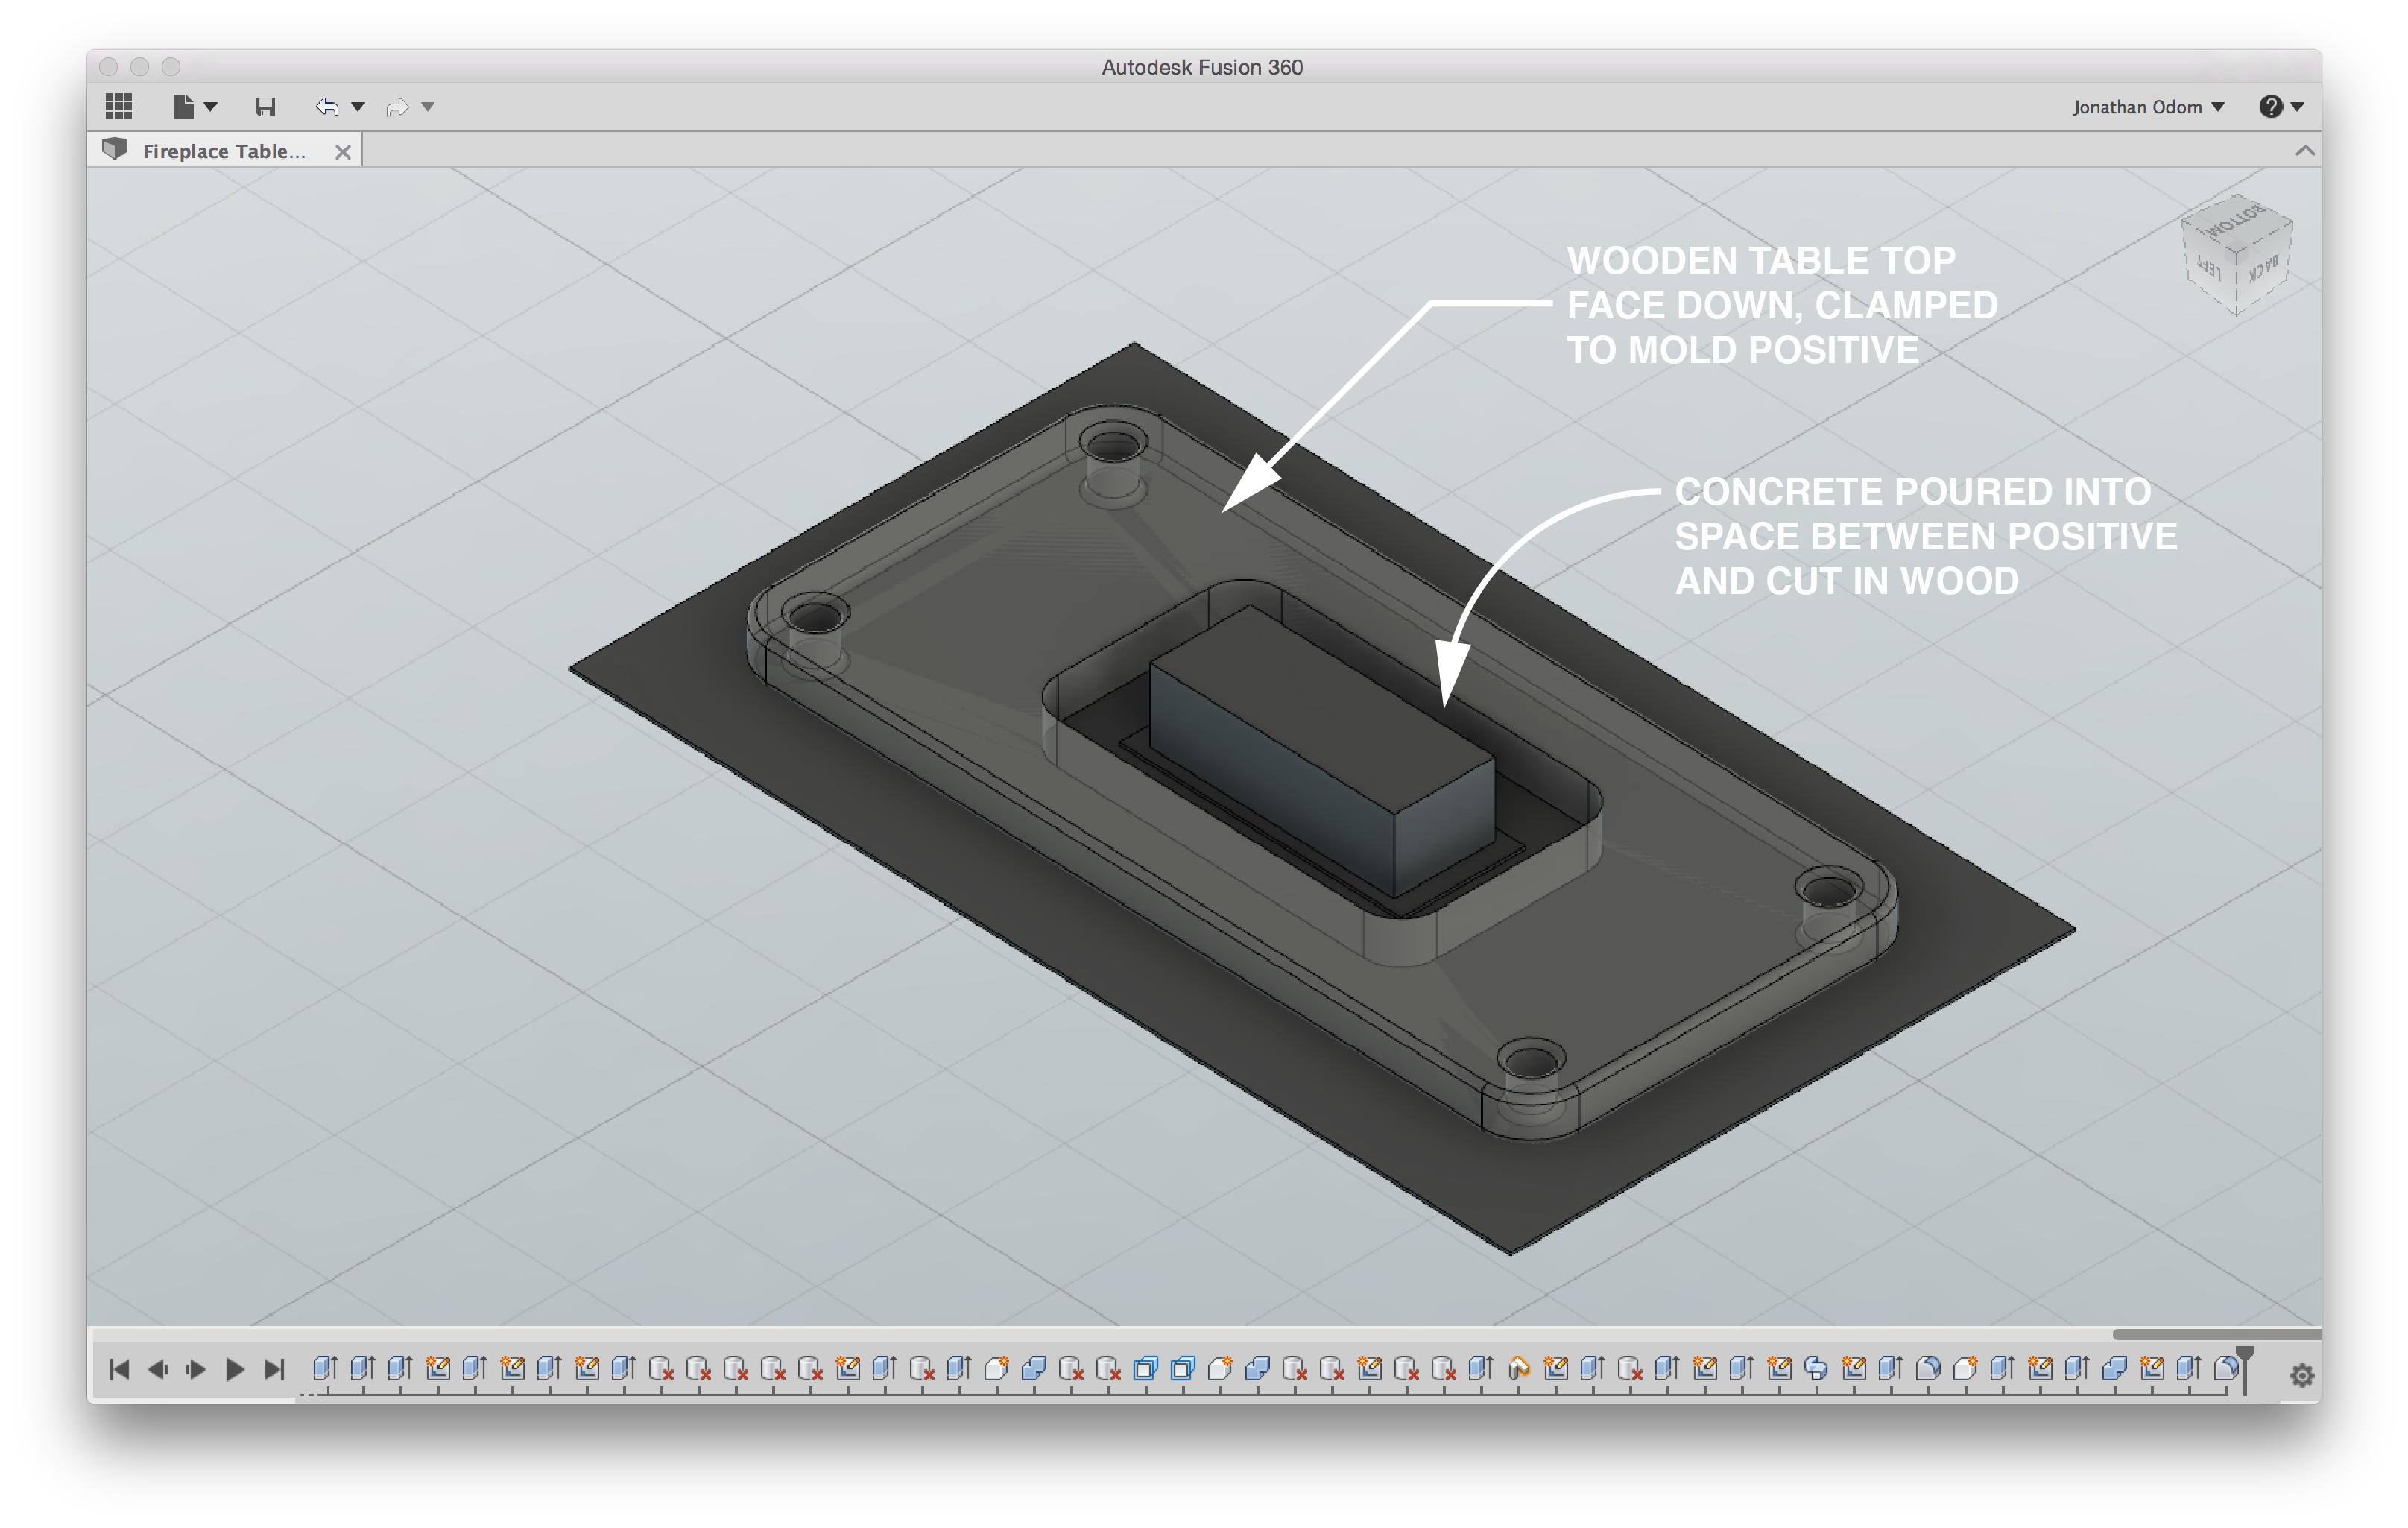Open timeline settings gear
Image resolution: width=2408 pixels, height=1528 pixels.
2301,1376
